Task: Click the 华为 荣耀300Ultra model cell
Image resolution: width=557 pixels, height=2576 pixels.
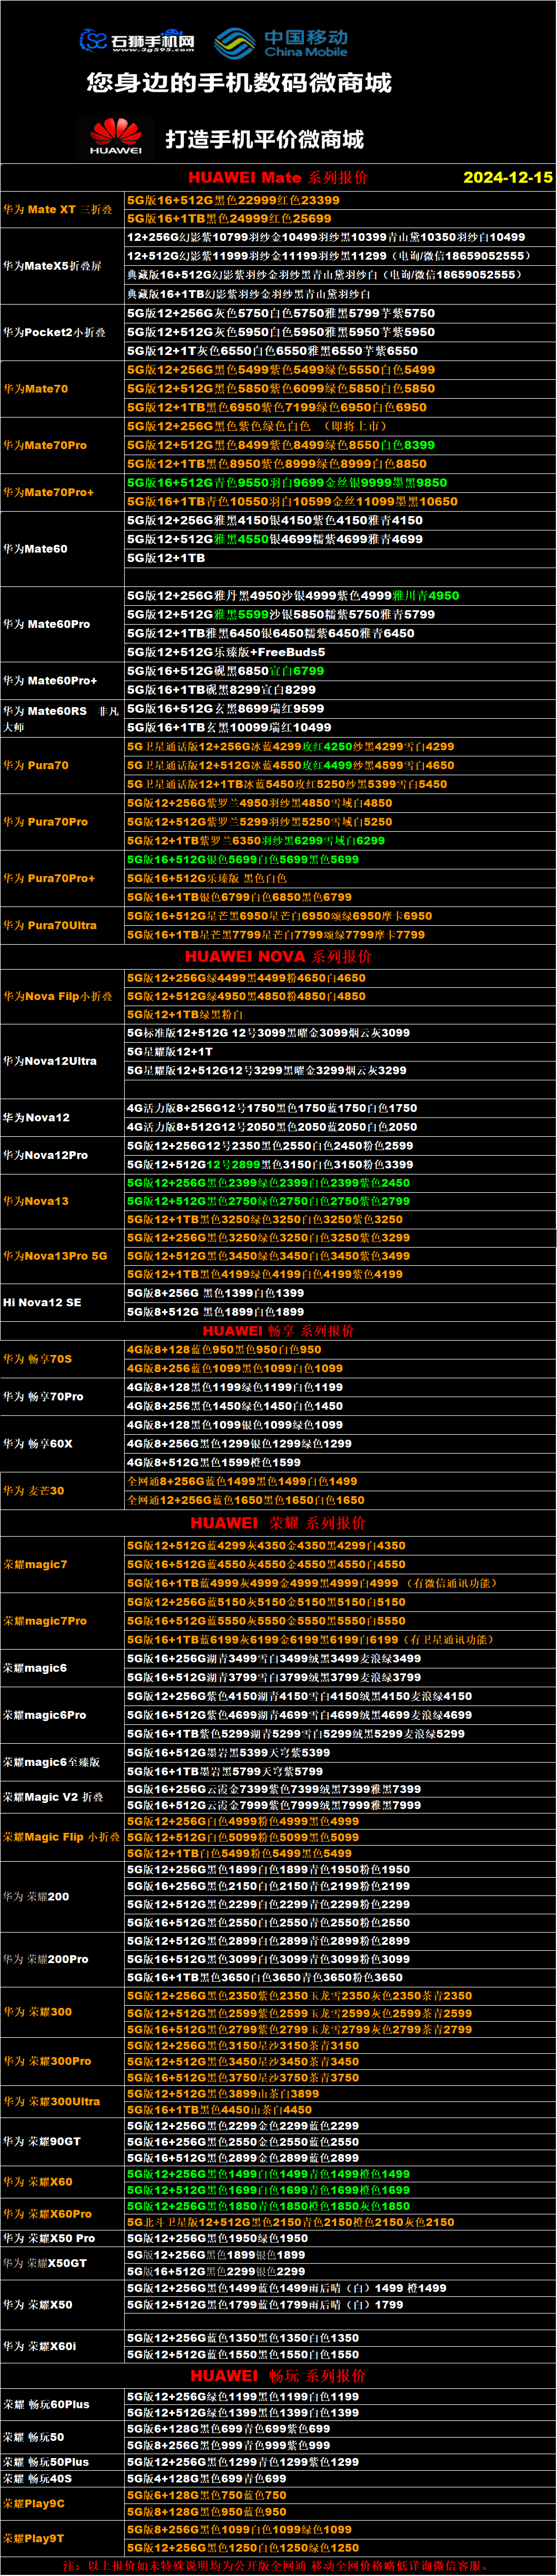Action: pos(63,2102)
